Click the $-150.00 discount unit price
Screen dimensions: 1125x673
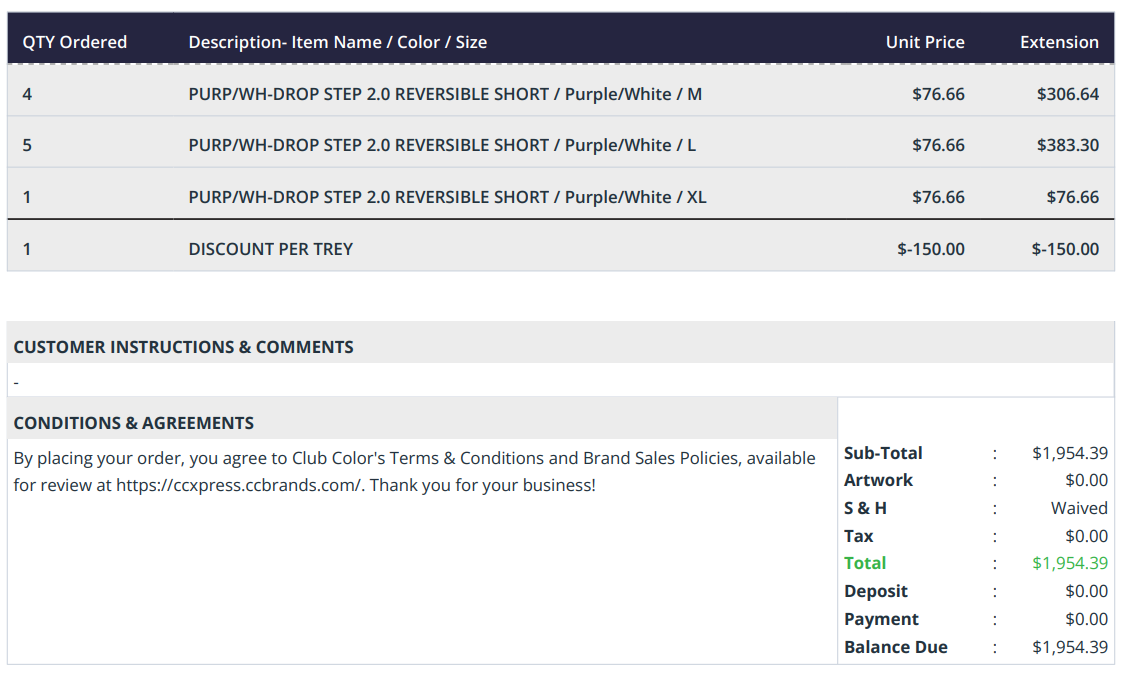click(931, 249)
